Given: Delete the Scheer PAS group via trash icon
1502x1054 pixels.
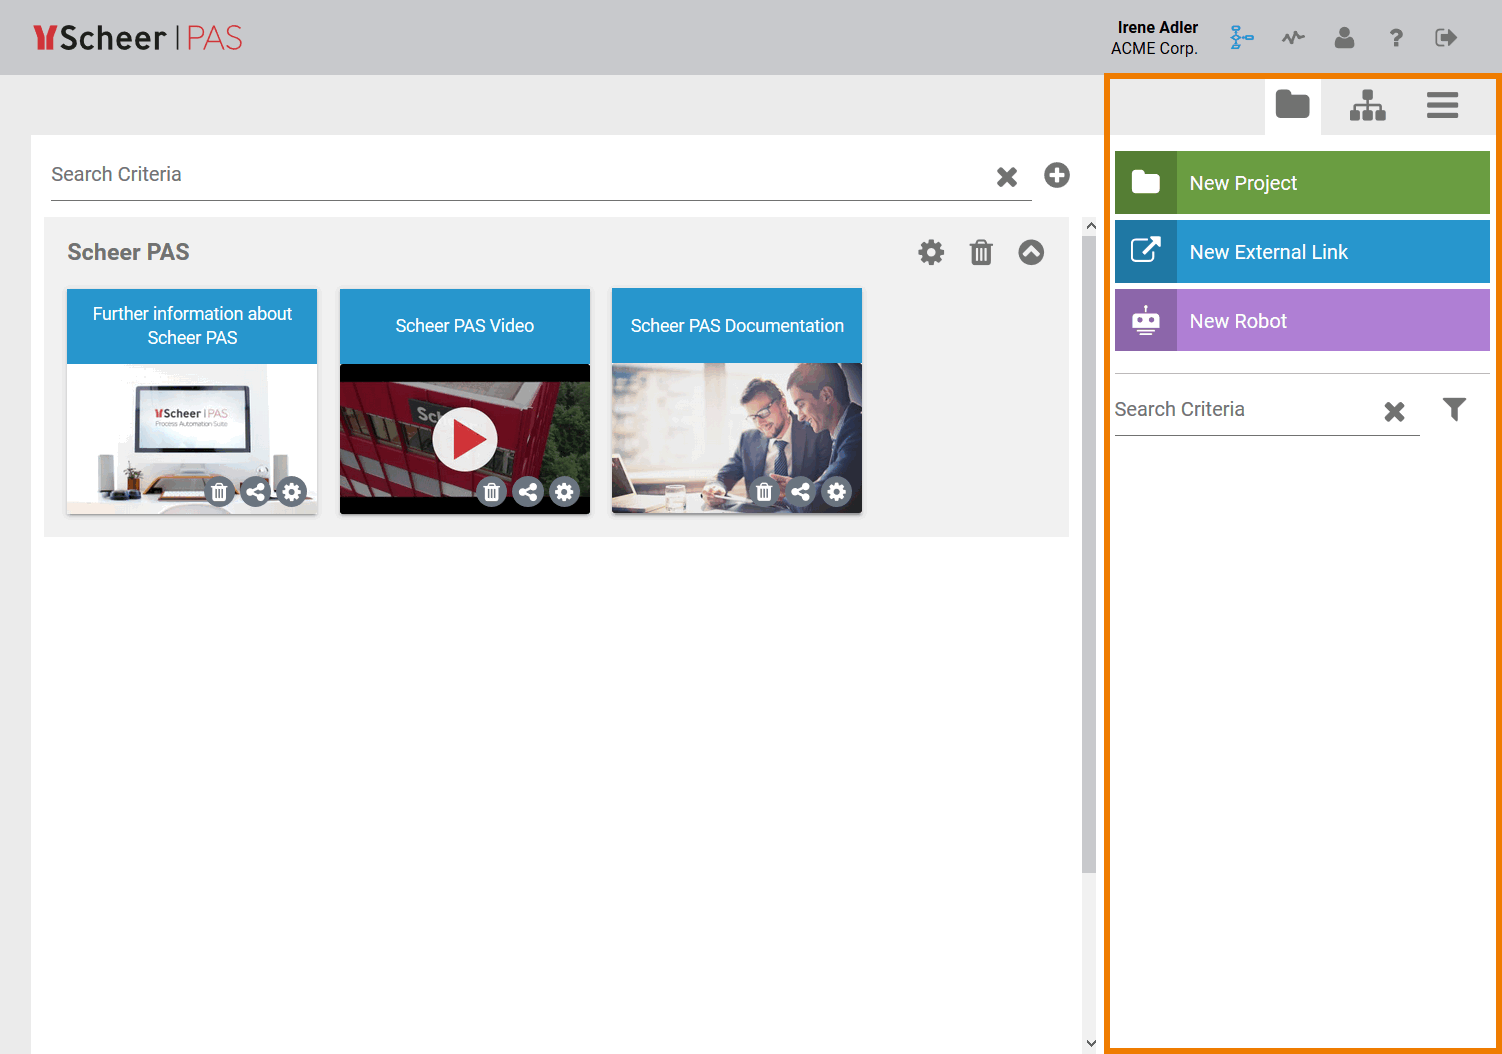Looking at the screenshot, I should pyautogui.click(x=981, y=253).
